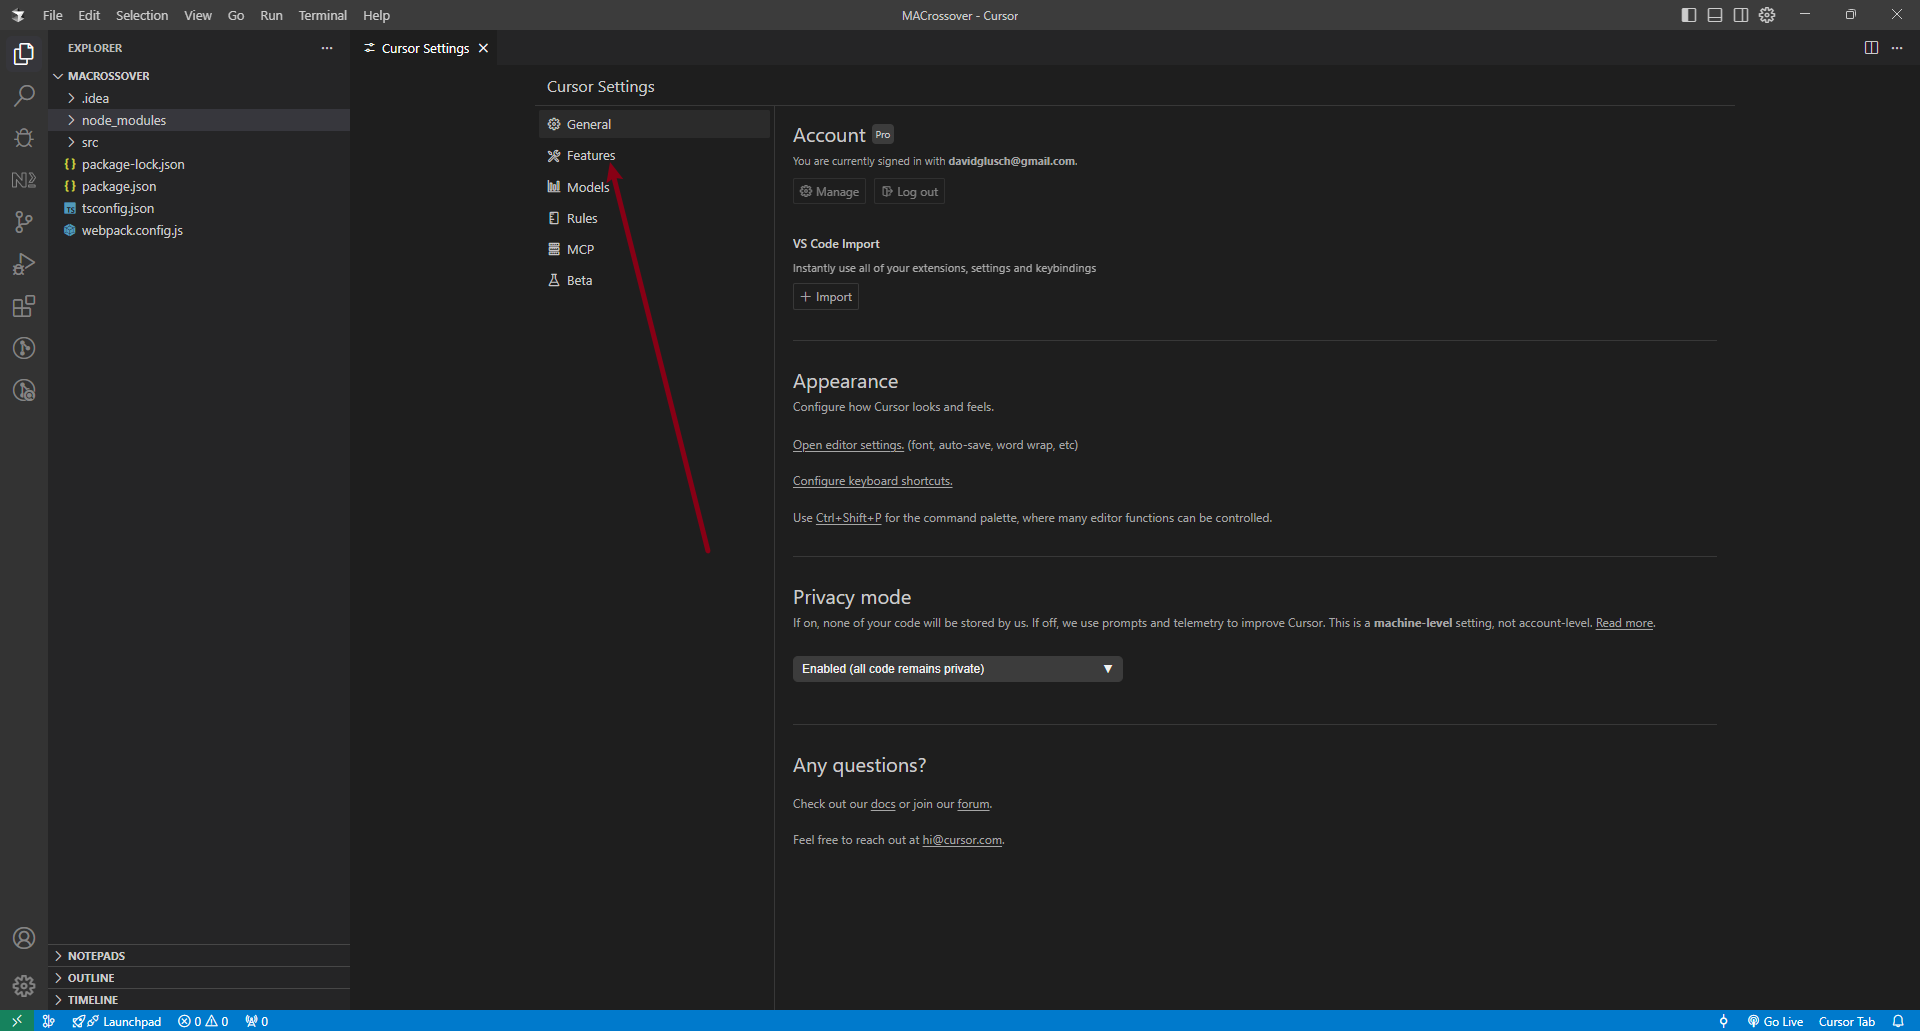Click the notifications bell in status bar
This screenshot has width=1920, height=1031.
point(1898,1021)
